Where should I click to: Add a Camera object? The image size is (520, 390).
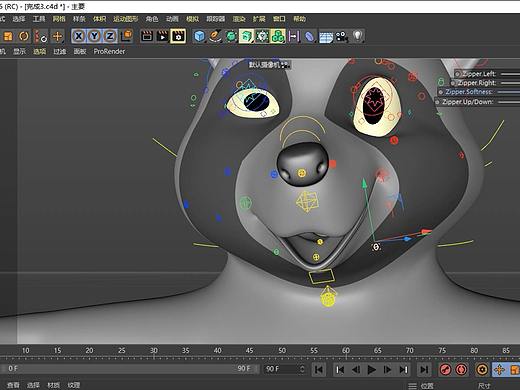(342, 36)
